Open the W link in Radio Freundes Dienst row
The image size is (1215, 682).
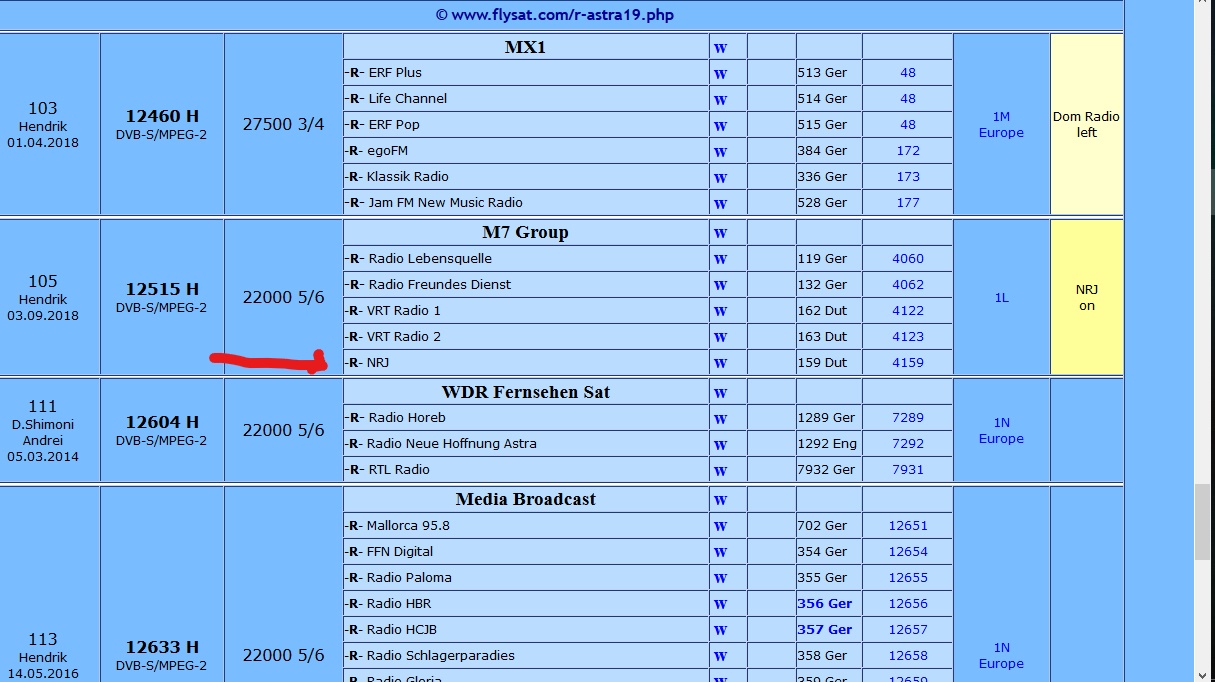click(x=720, y=285)
